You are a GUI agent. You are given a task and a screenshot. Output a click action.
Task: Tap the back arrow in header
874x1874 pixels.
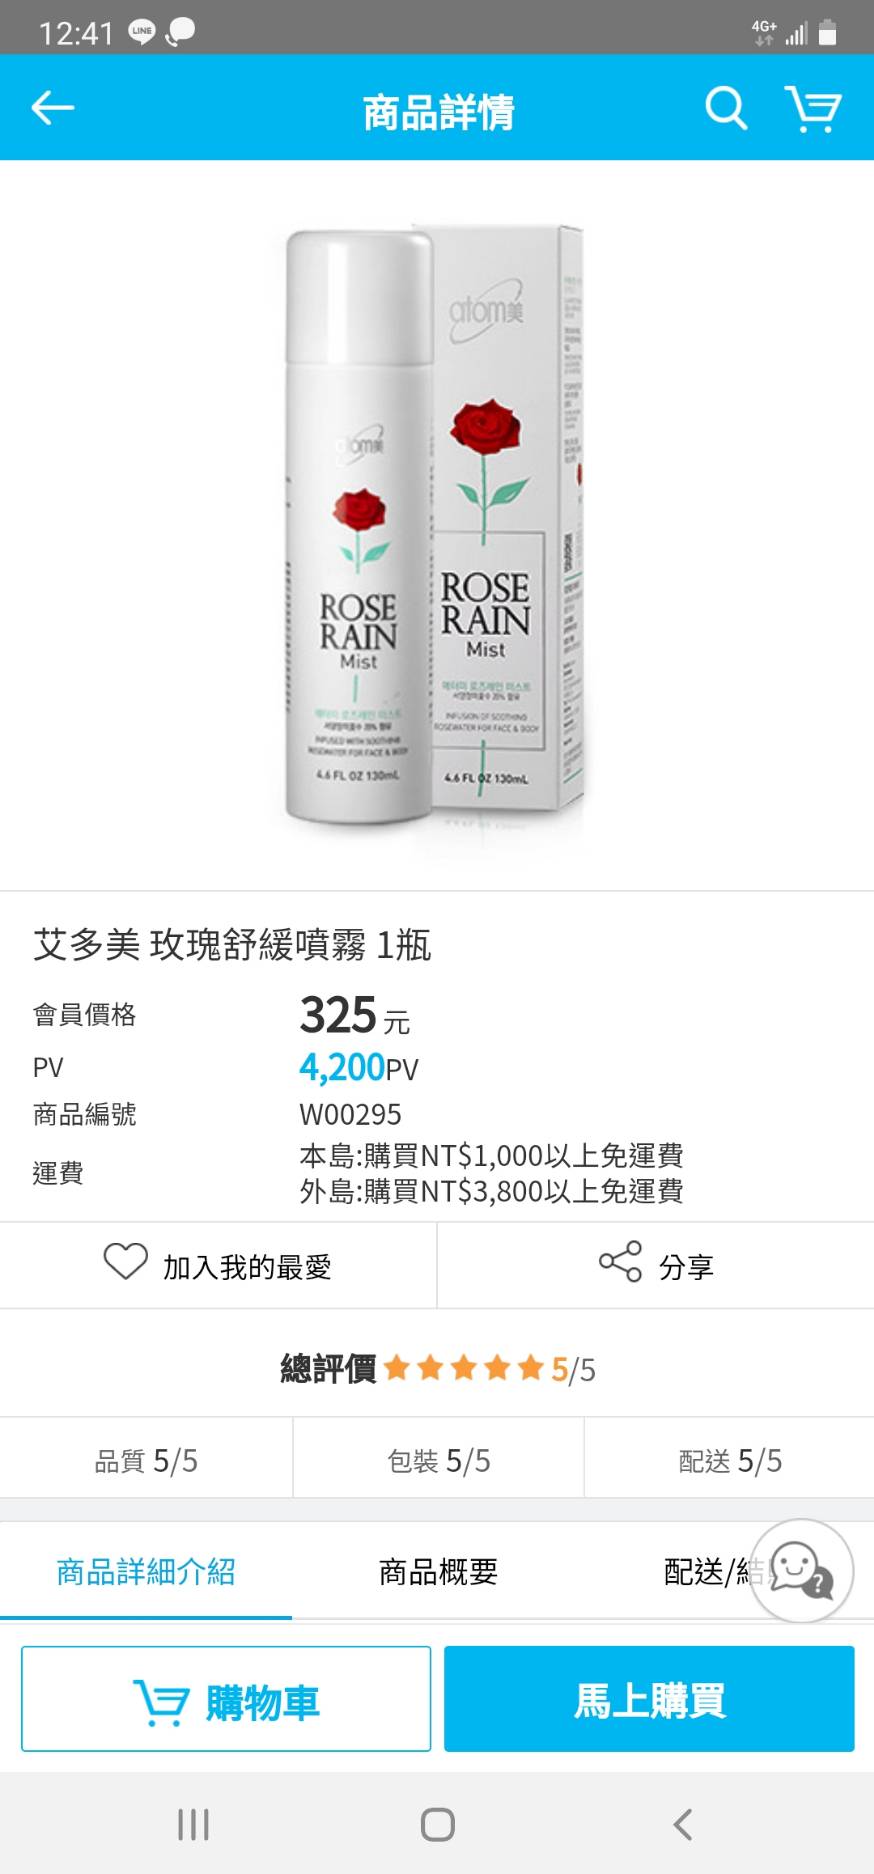[x=53, y=108]
